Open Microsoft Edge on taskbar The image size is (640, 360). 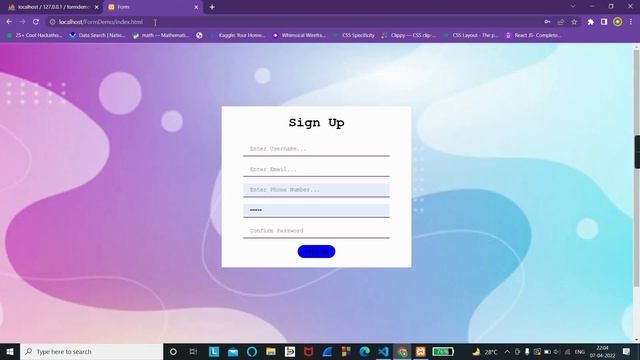[364, 351]
